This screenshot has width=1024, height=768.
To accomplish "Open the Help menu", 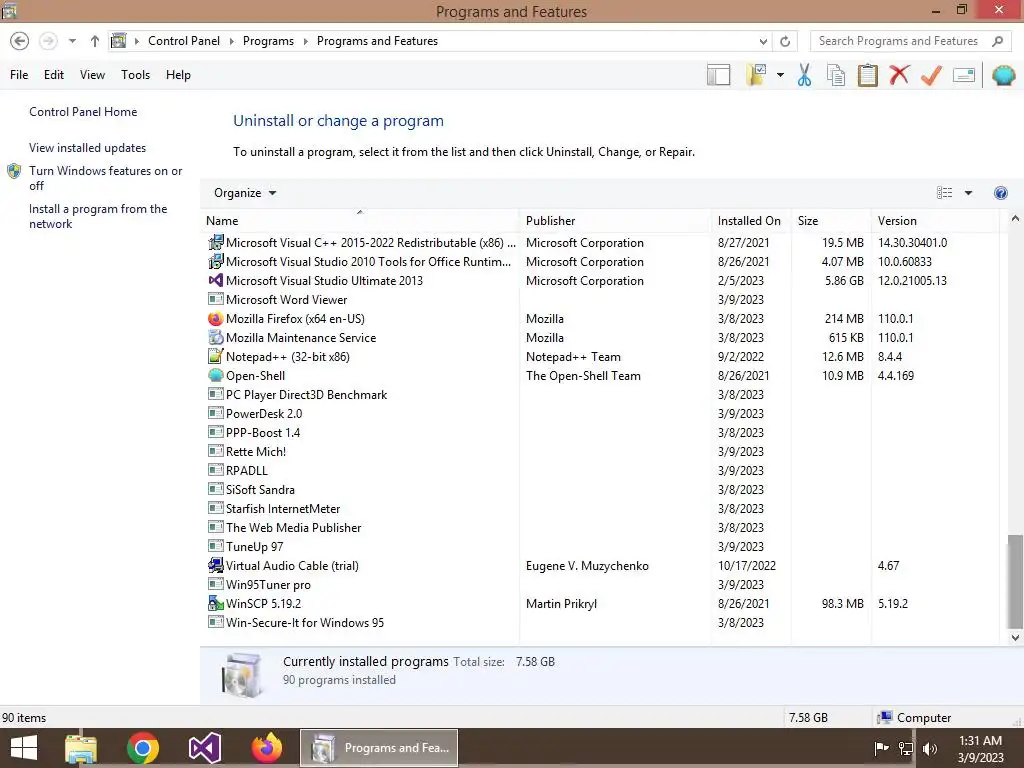I will pos(178,75).
